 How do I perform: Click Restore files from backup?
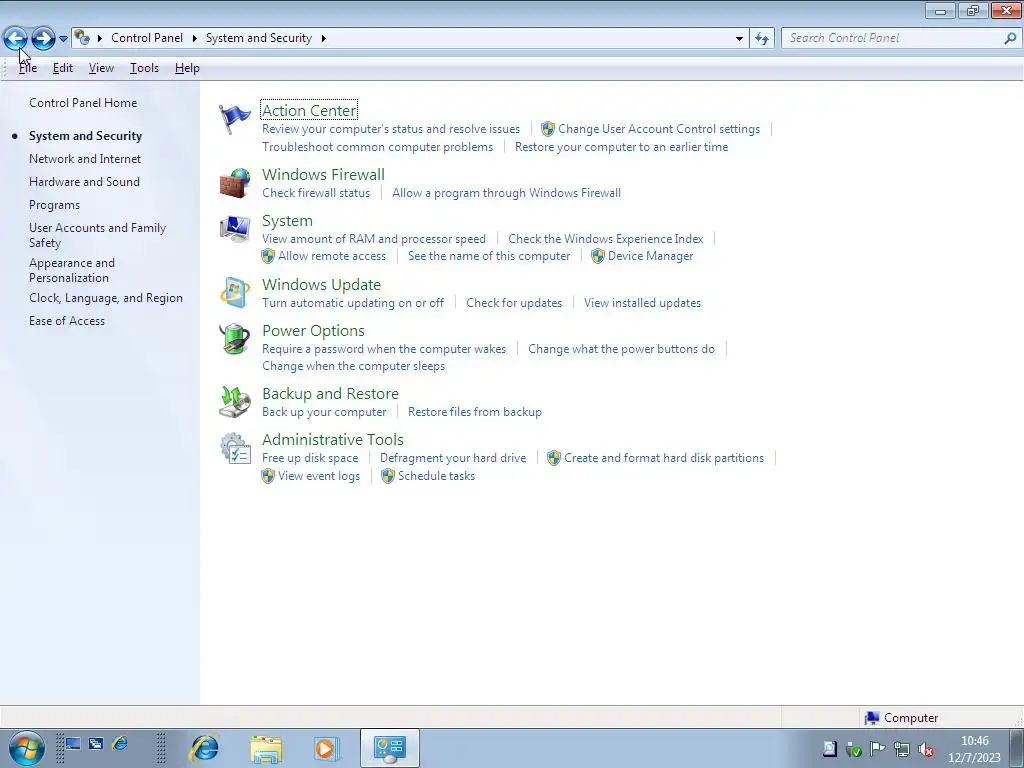tap(475, 412)
